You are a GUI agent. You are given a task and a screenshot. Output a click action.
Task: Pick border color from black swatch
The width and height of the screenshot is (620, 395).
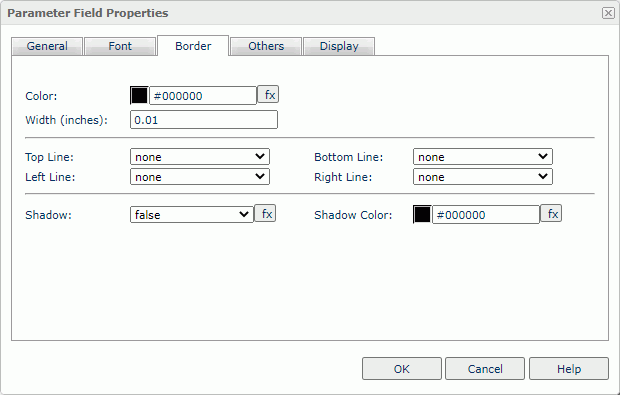(139, 96)
